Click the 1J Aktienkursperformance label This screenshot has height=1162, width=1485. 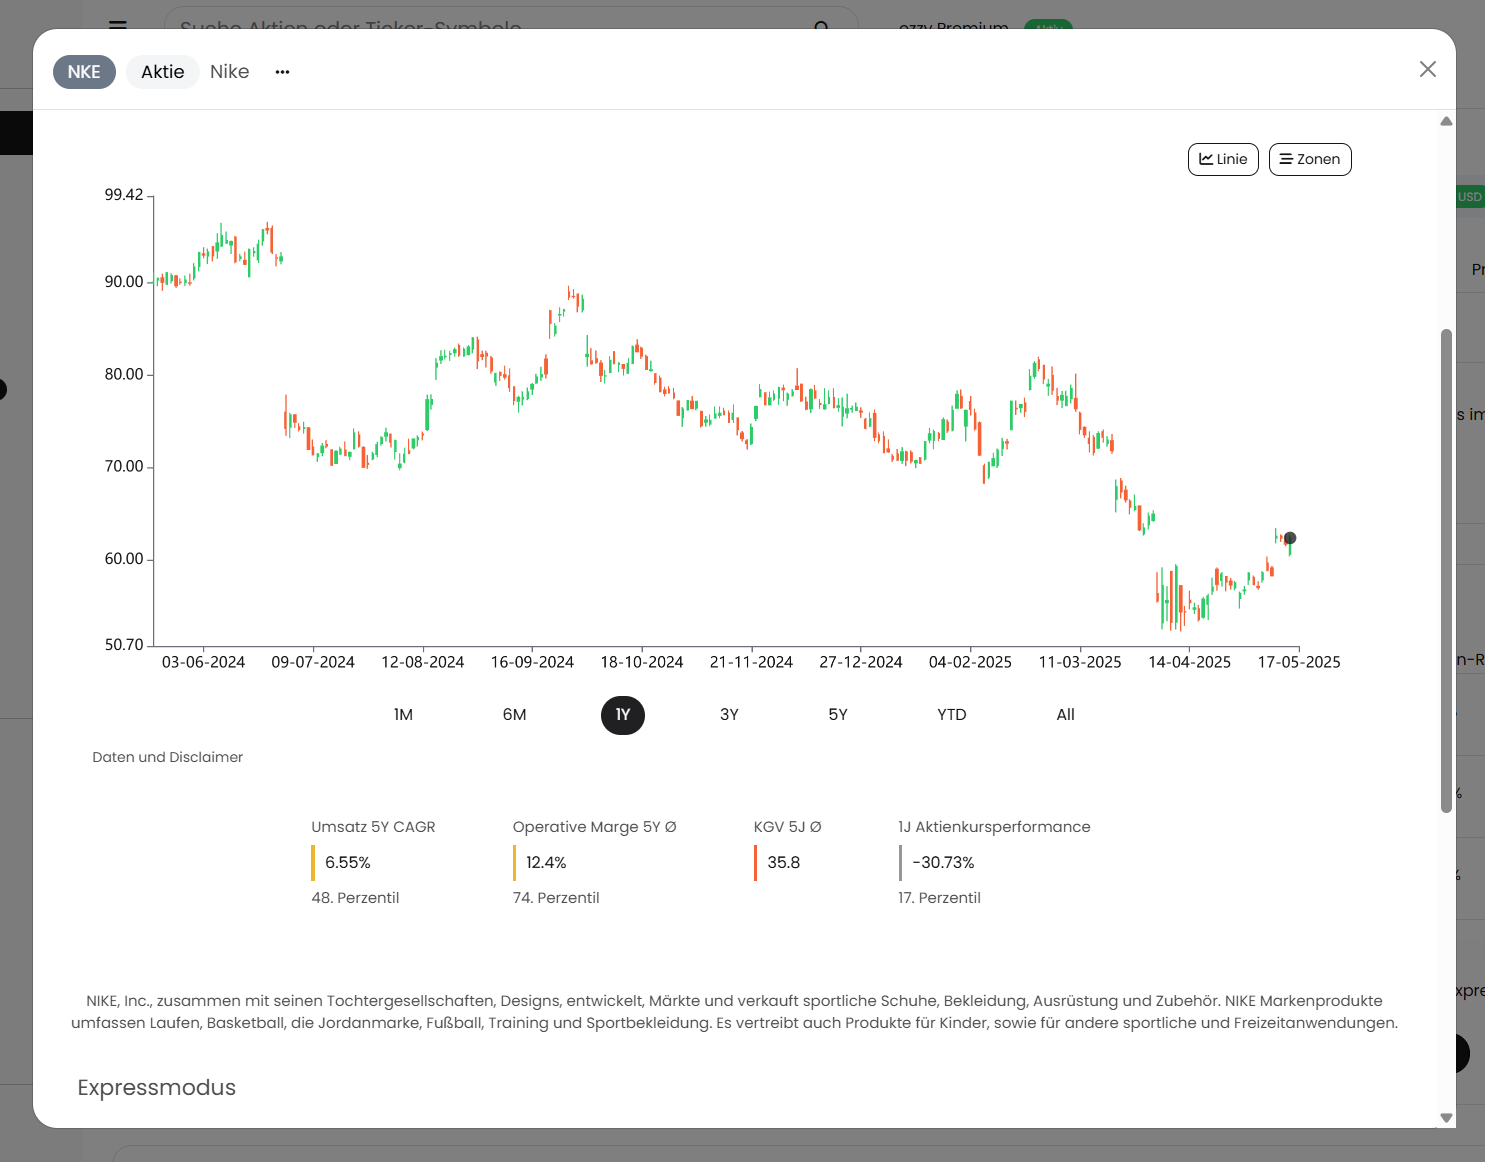click(x=994, y=827)
